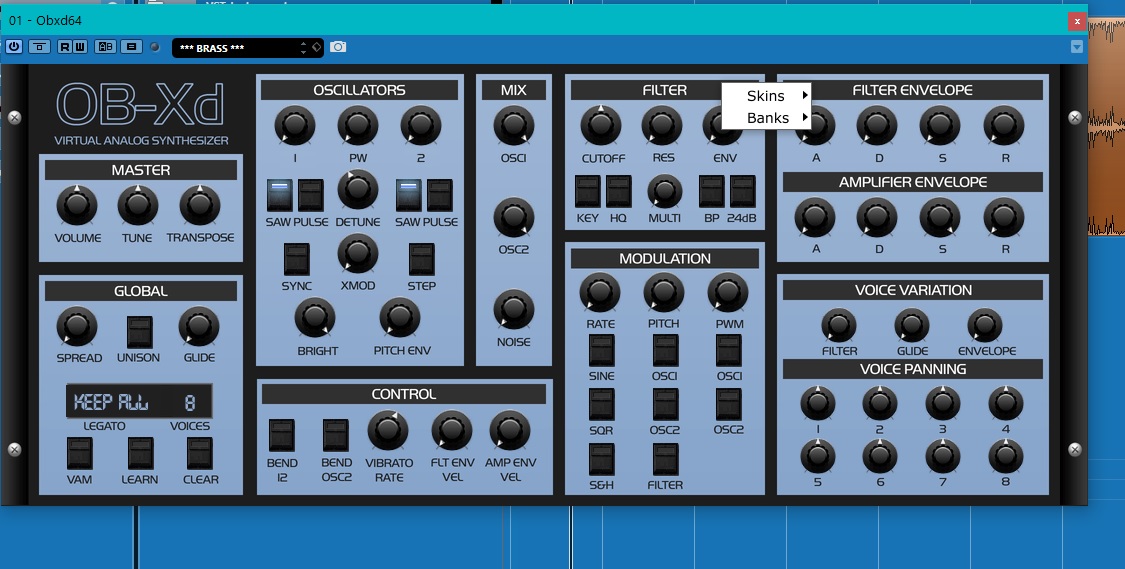Click filter envelope R knob
The height and width of the screenshot is (569, 1125).
pyautogui.click(x=1004, y=126)
